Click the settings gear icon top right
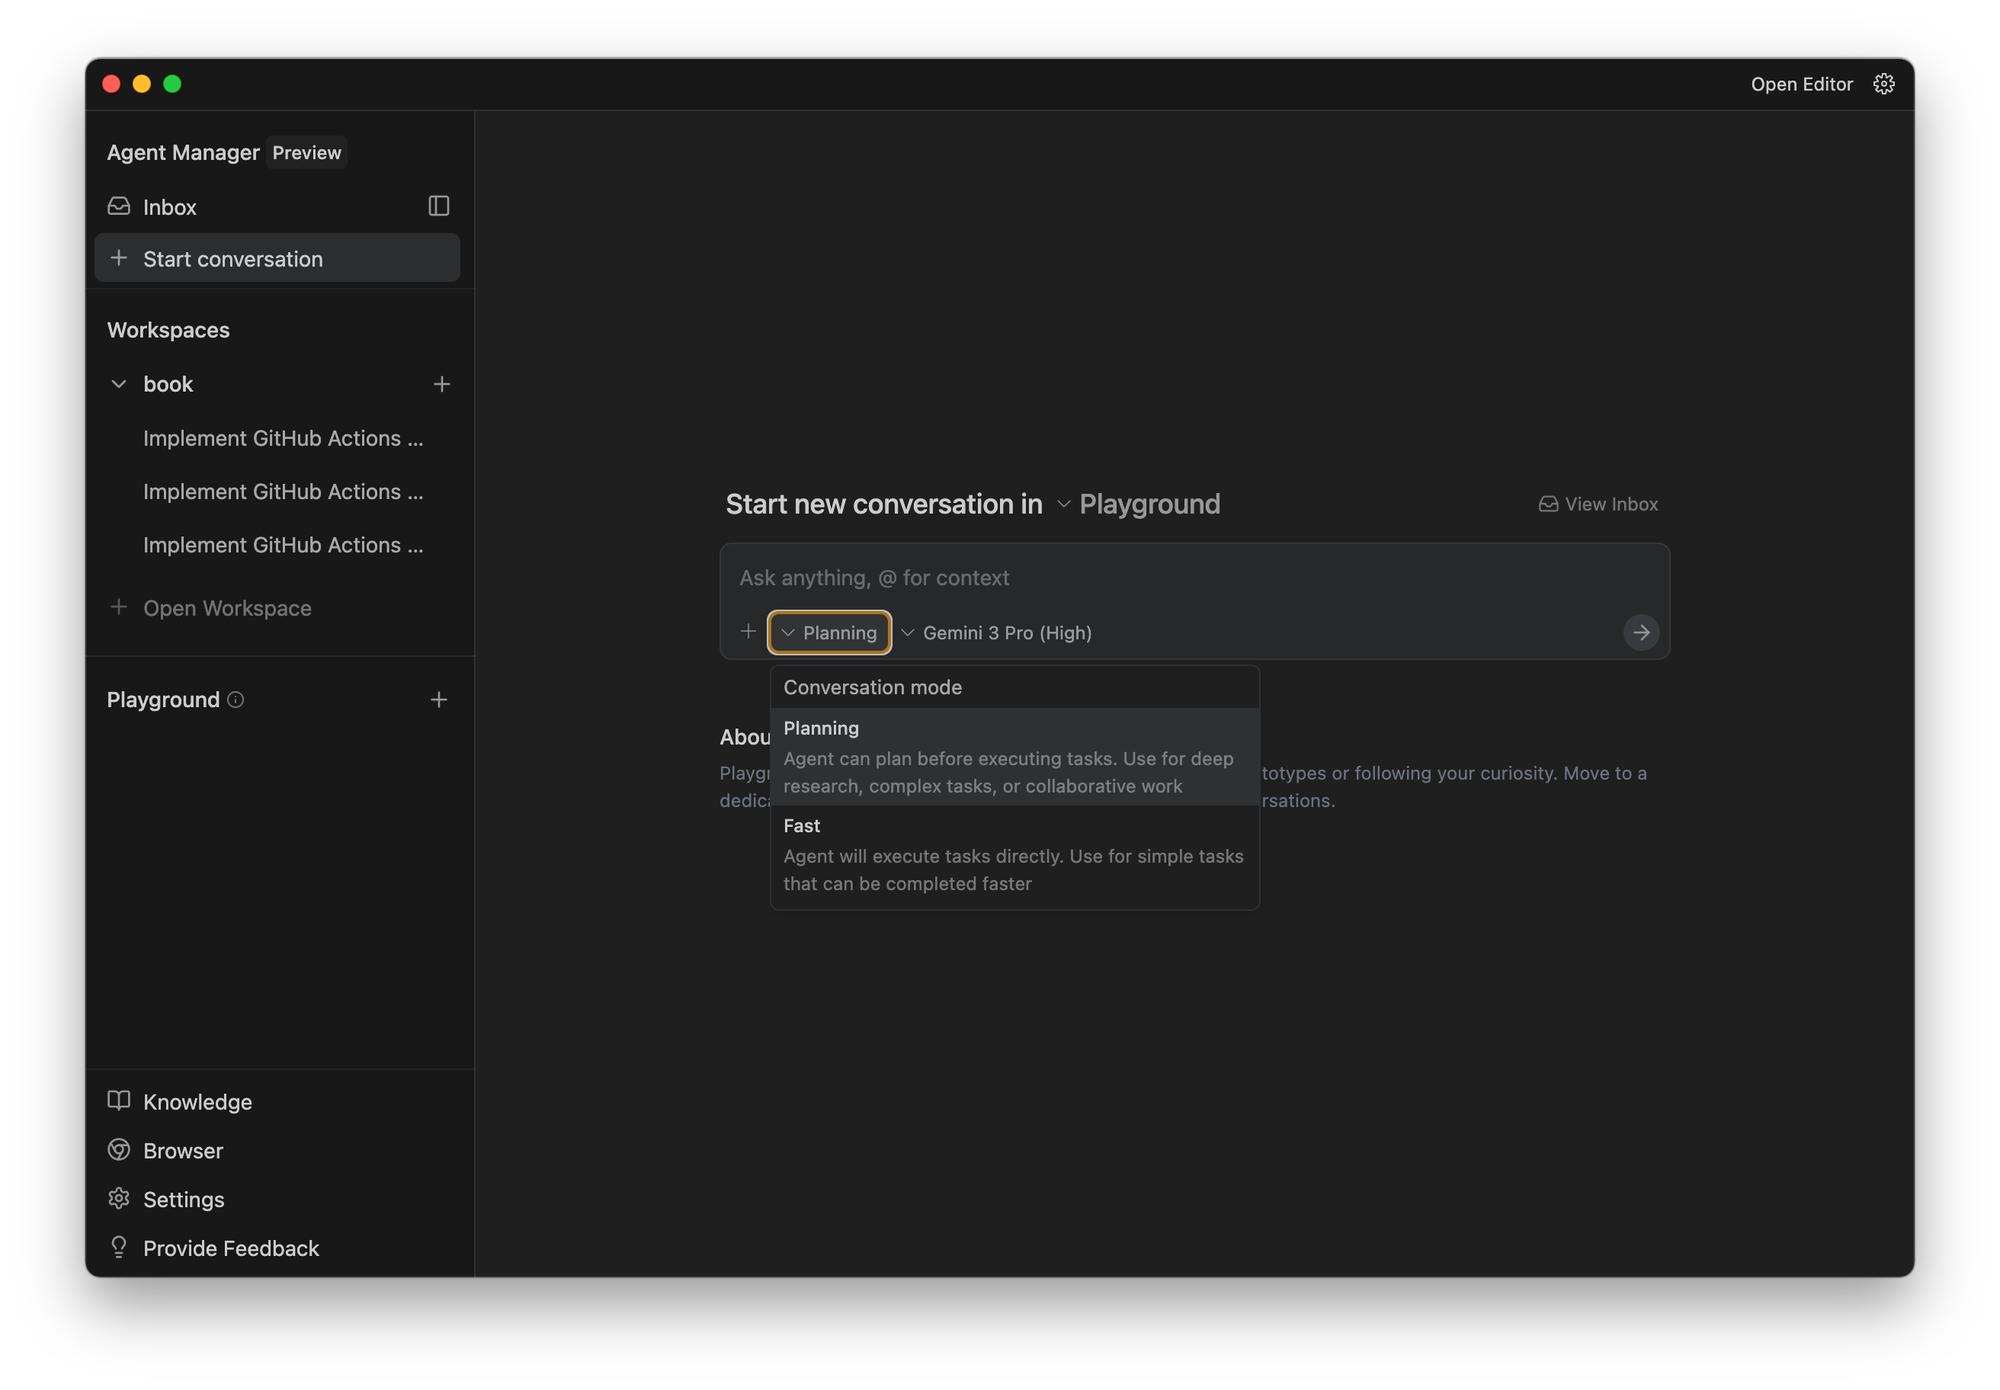The height and width of the screenshot is (1390, 2000). pyautogui.click(x=1884, y=84)
